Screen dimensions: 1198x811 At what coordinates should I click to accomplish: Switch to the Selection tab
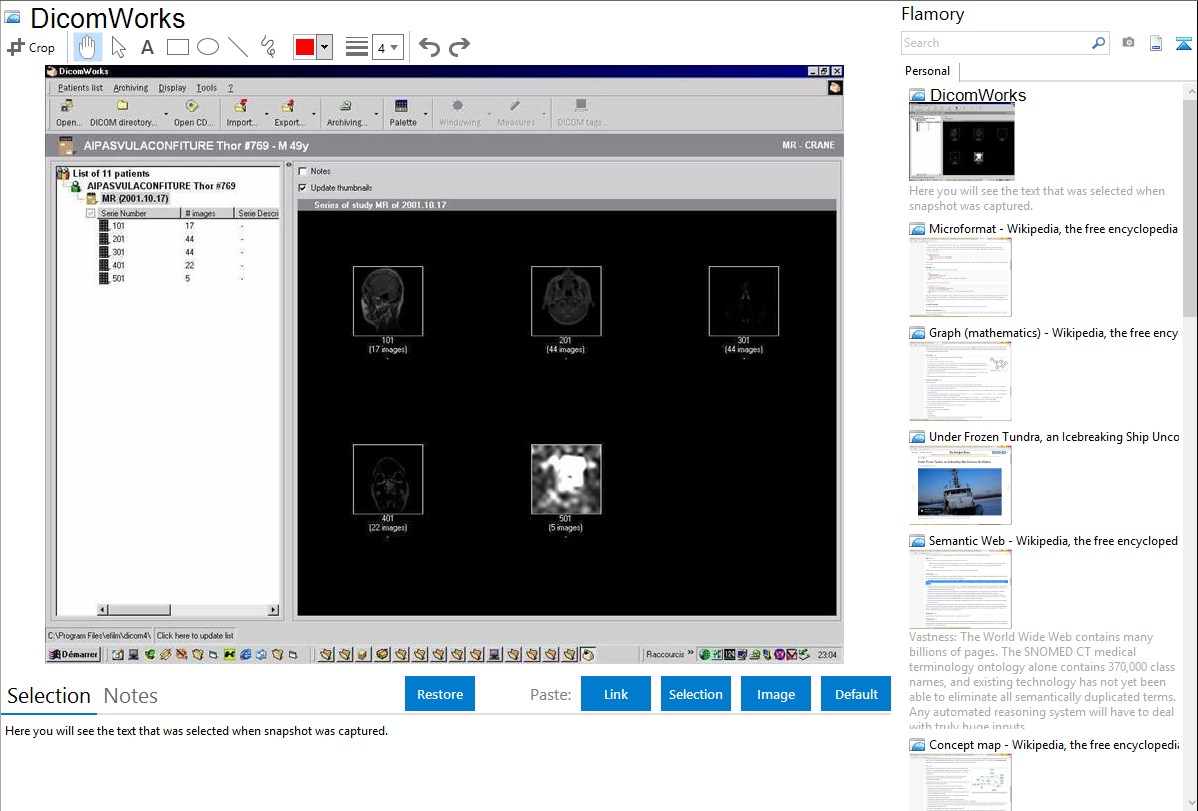point(49,696)
